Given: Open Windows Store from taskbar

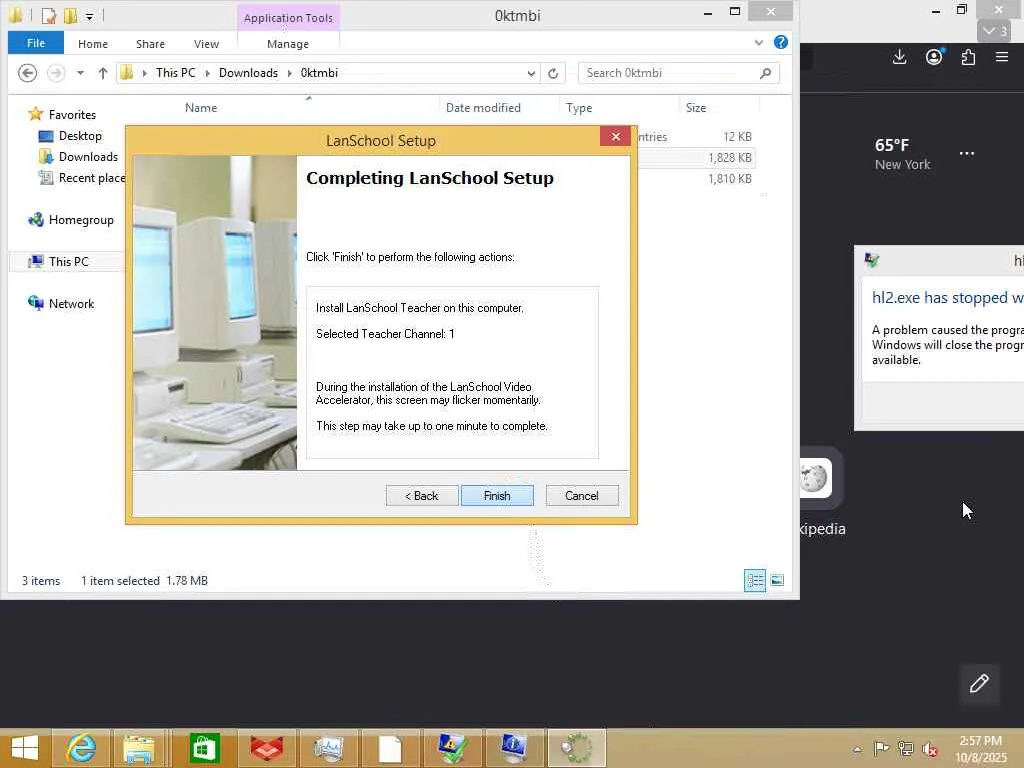Looking at the screenshot, I should tap(204, 748).
